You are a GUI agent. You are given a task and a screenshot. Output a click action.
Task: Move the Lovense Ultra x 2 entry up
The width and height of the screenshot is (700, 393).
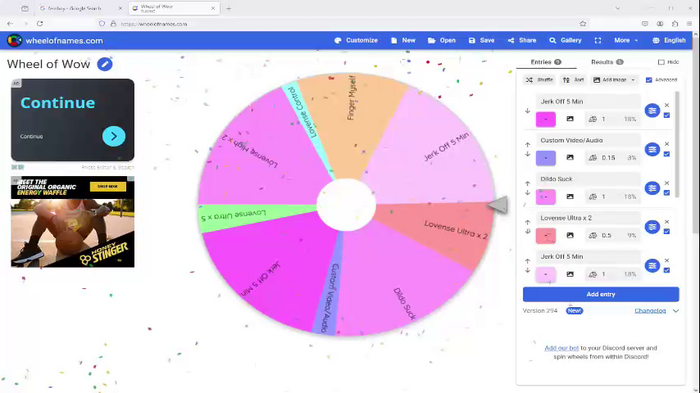click(528, 222)
